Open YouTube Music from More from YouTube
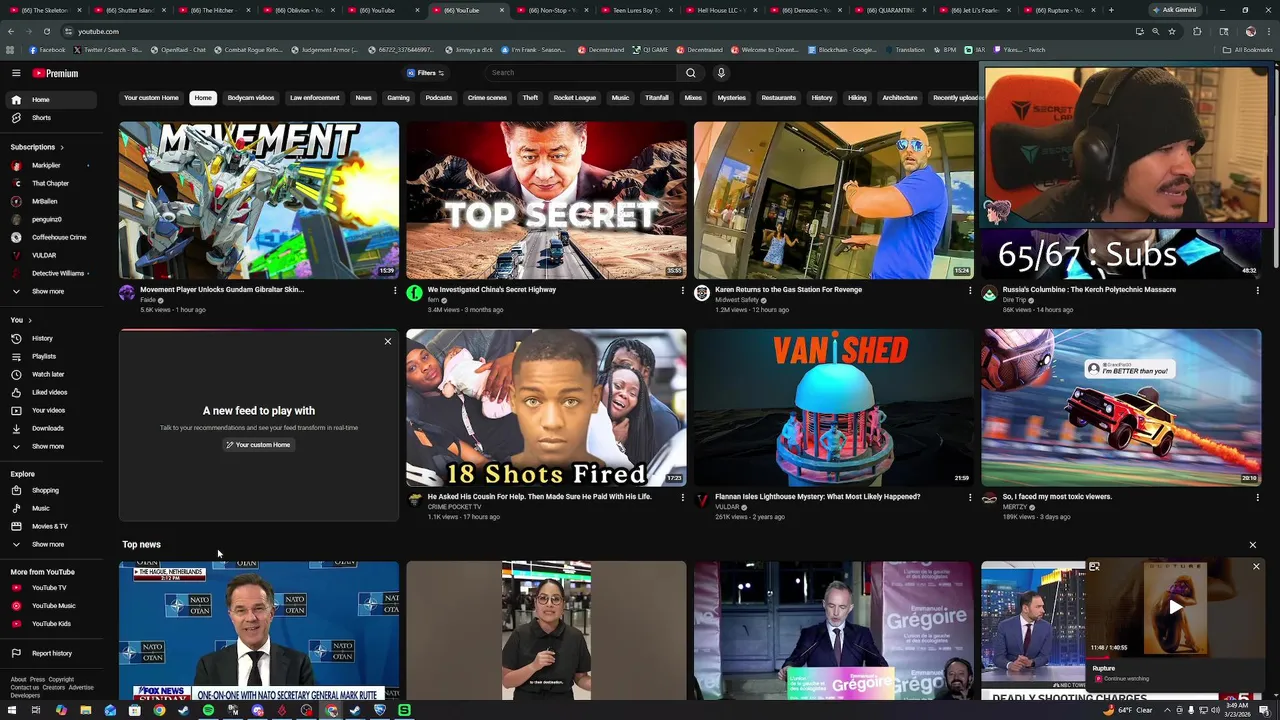The width and height of the screenshot is (1280, 720). [x=53, y=606]
